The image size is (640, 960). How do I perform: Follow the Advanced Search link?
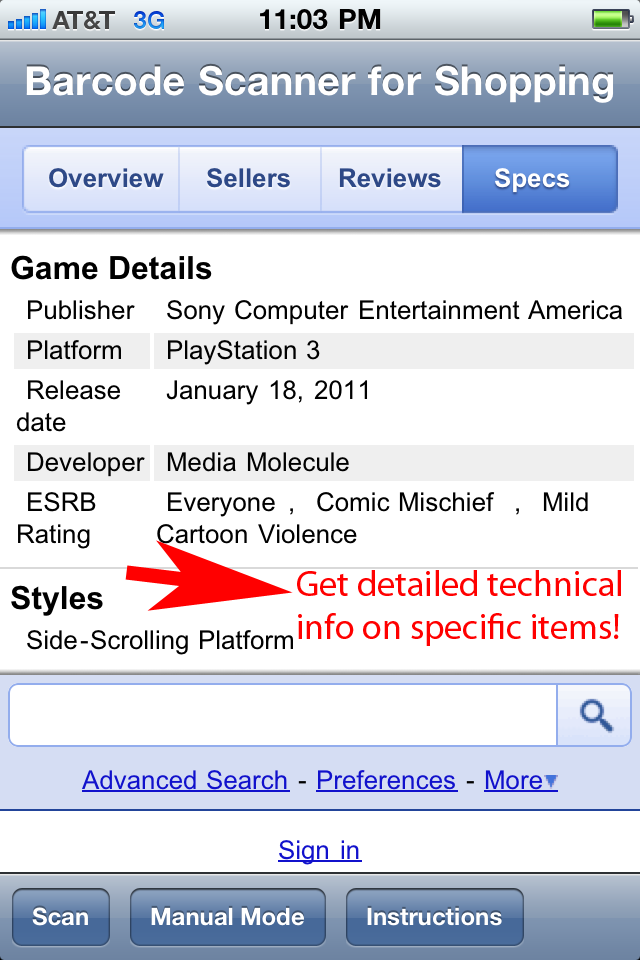185,780
